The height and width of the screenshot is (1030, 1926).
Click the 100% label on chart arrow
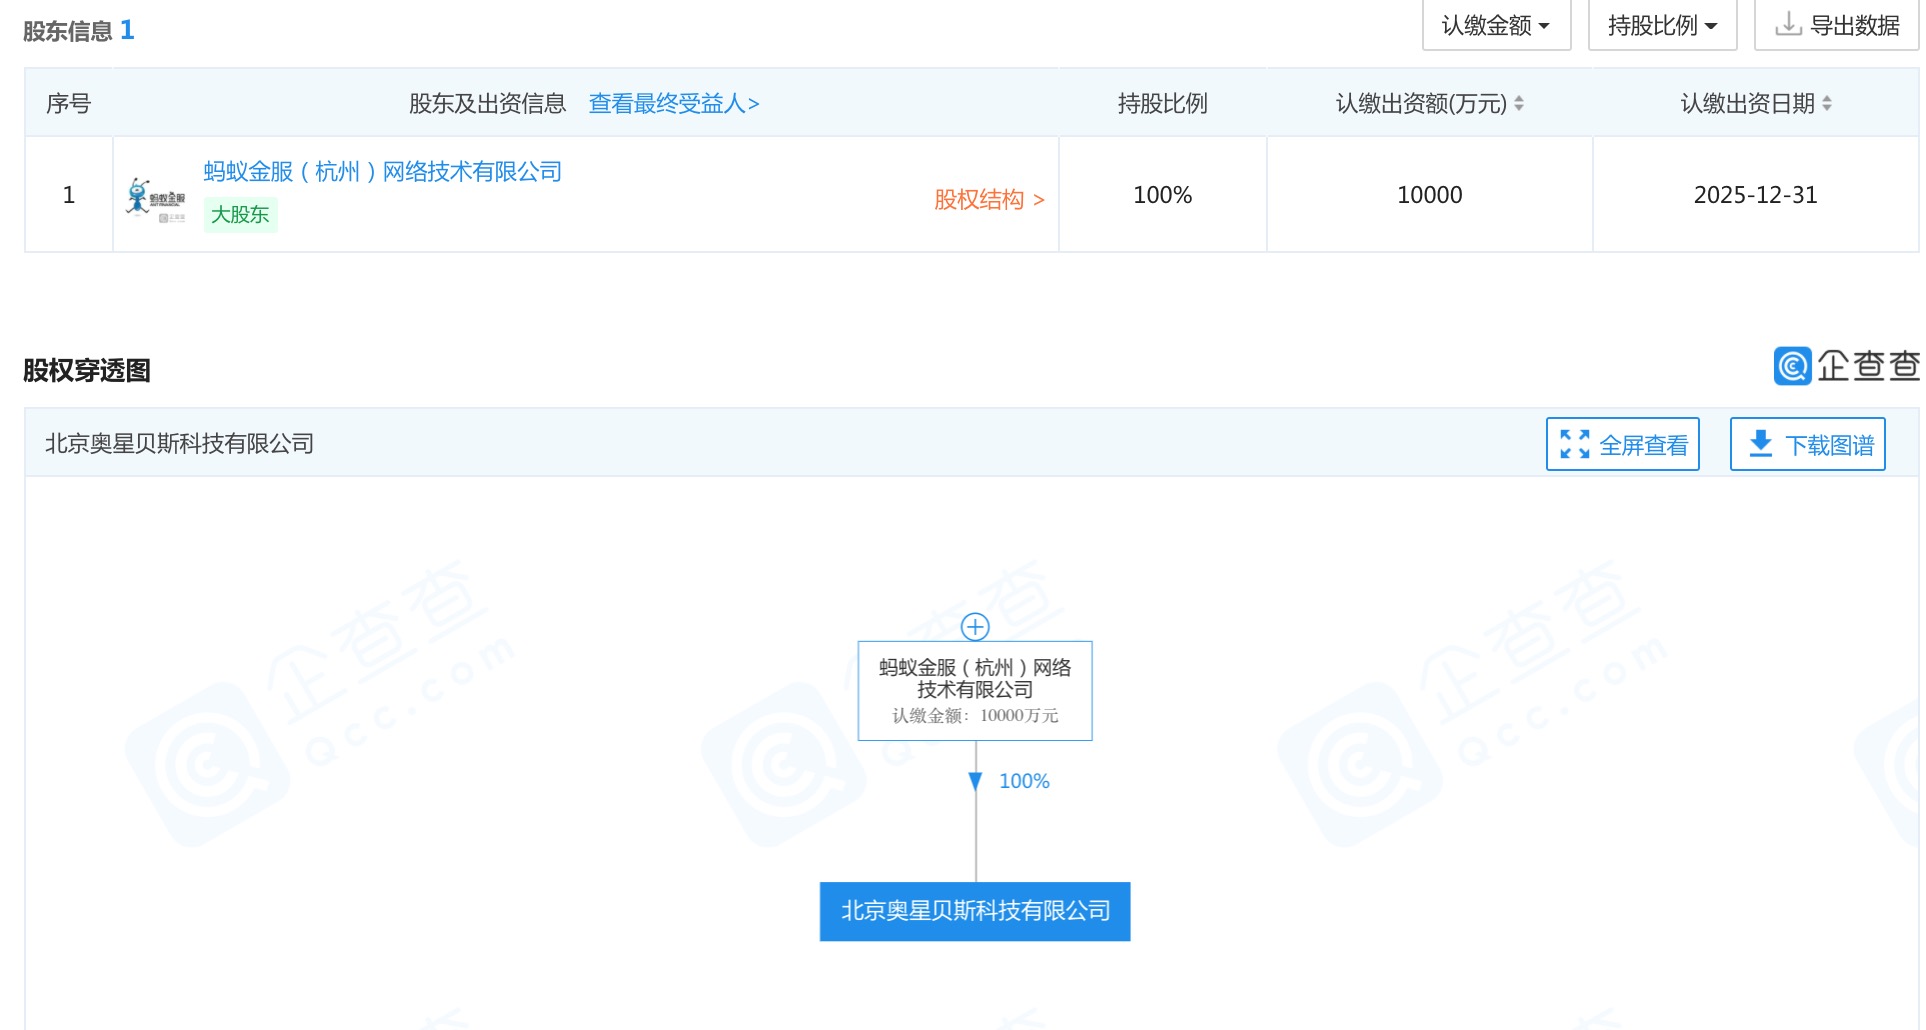coord(1024,781)
